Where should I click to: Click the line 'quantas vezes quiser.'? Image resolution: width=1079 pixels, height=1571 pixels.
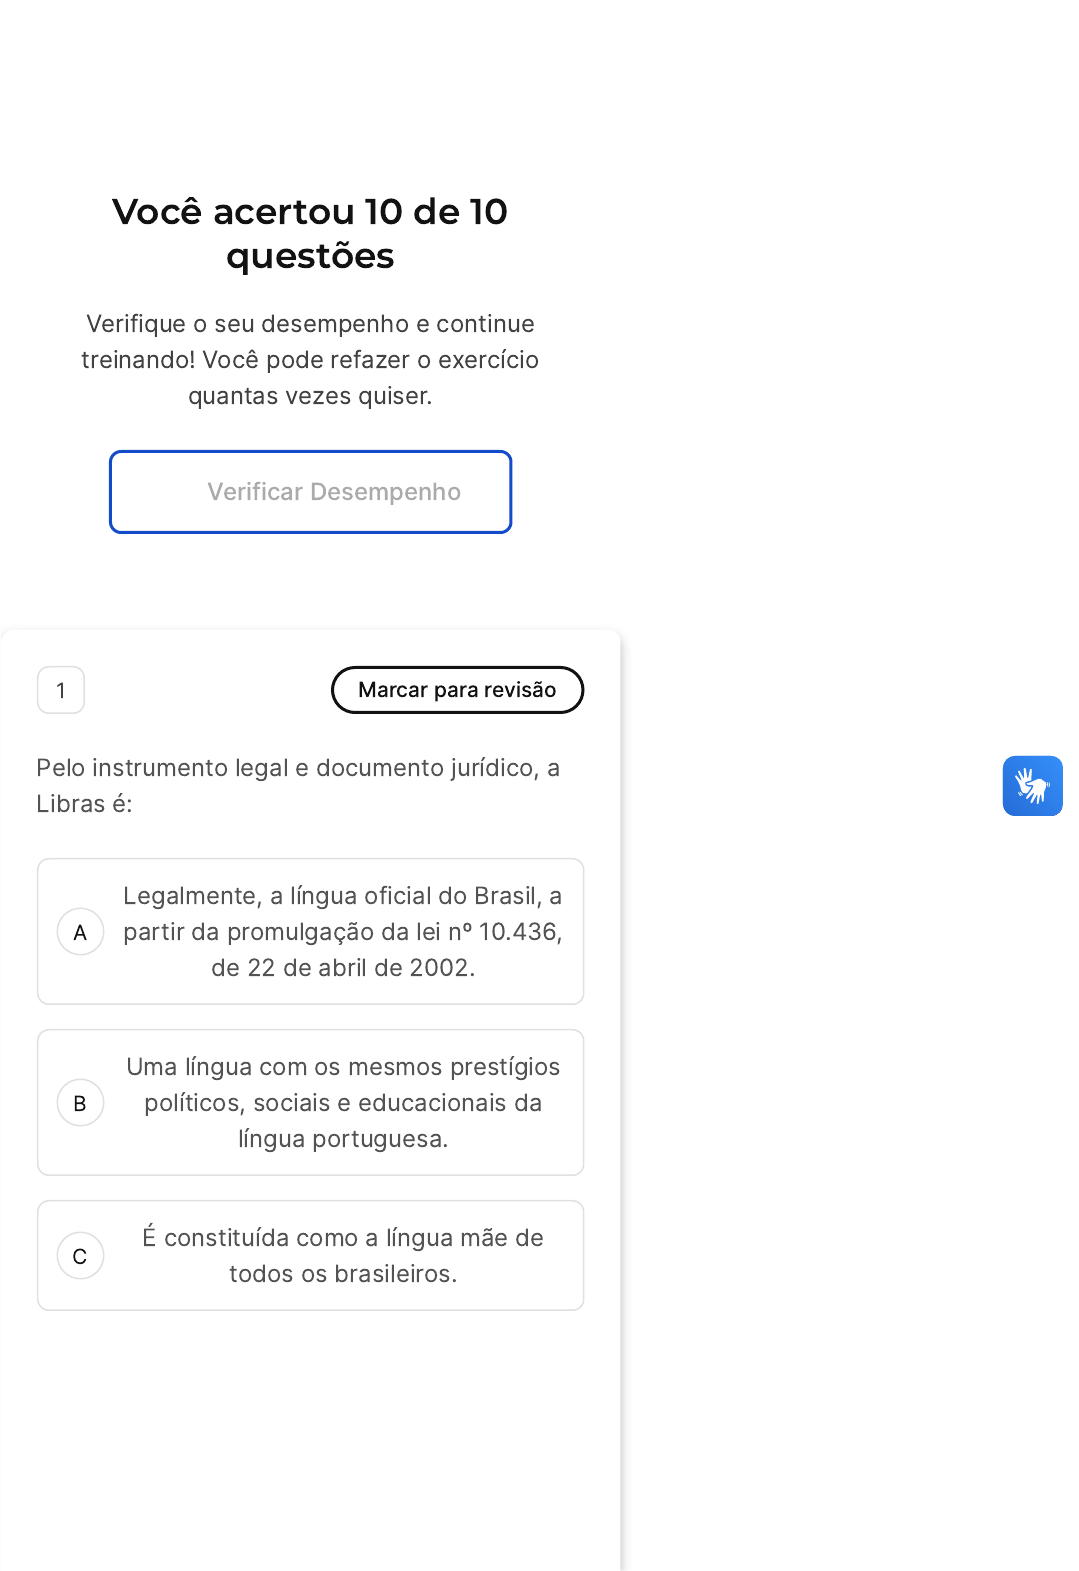(x=310, y=396)
